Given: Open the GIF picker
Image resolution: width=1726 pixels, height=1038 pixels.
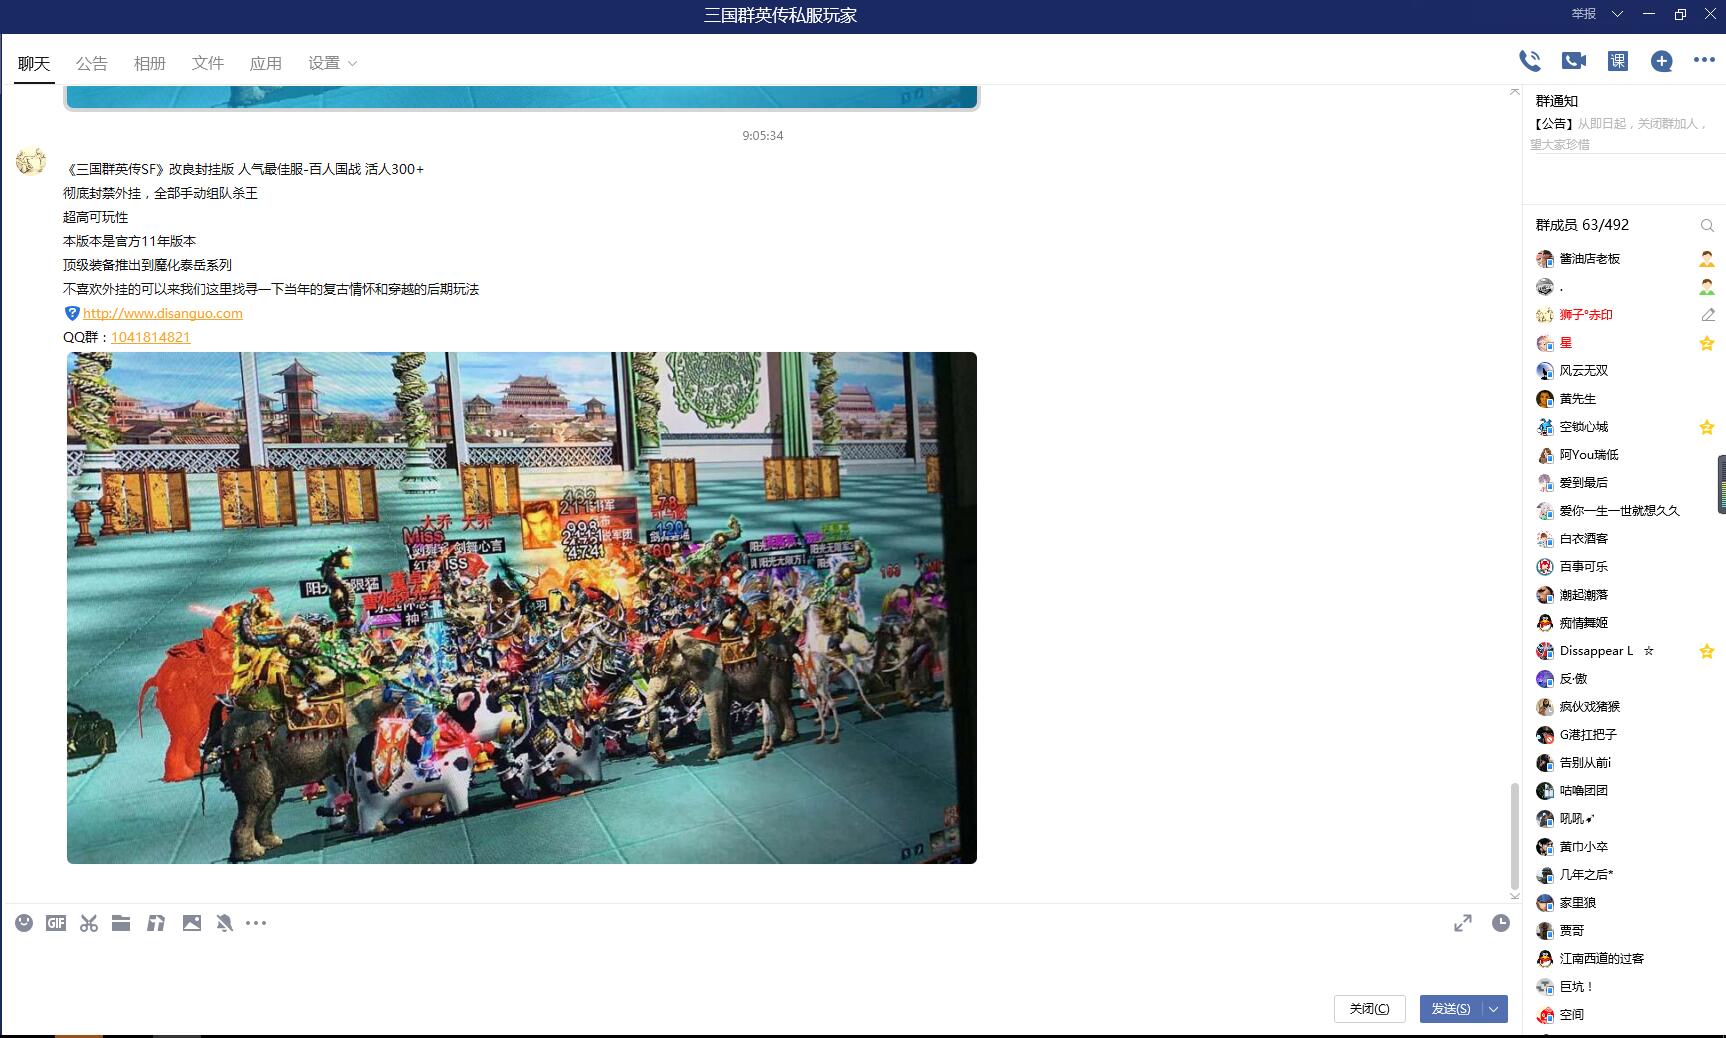Looking at the screenshot, I should coord(56,923).
